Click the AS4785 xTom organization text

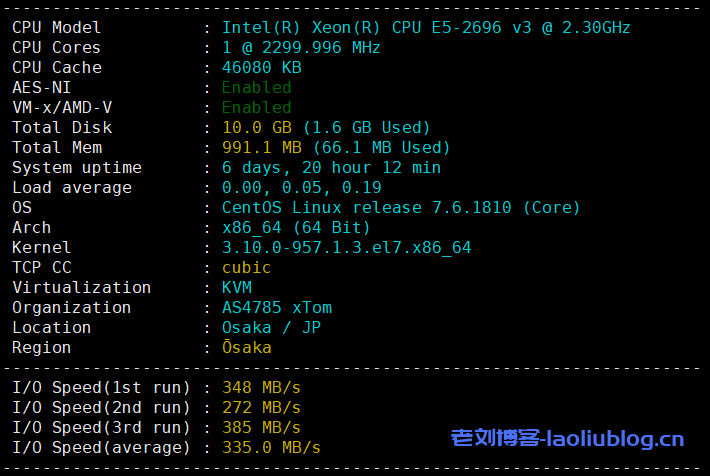click(276, 307)
